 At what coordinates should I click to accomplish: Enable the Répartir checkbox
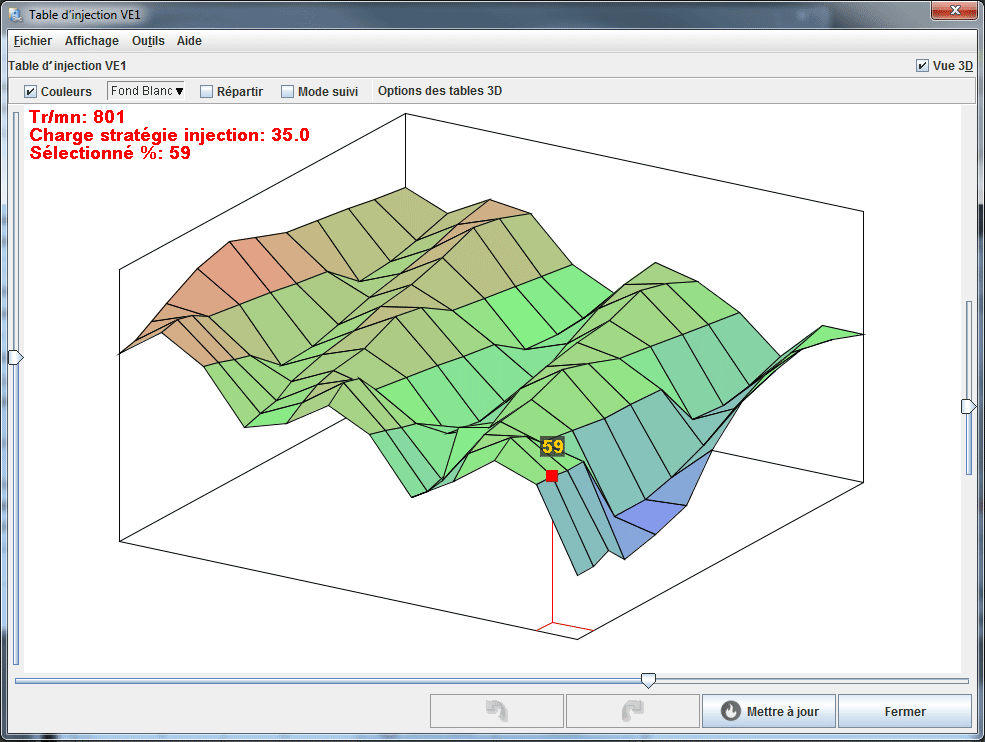[207, 92]
